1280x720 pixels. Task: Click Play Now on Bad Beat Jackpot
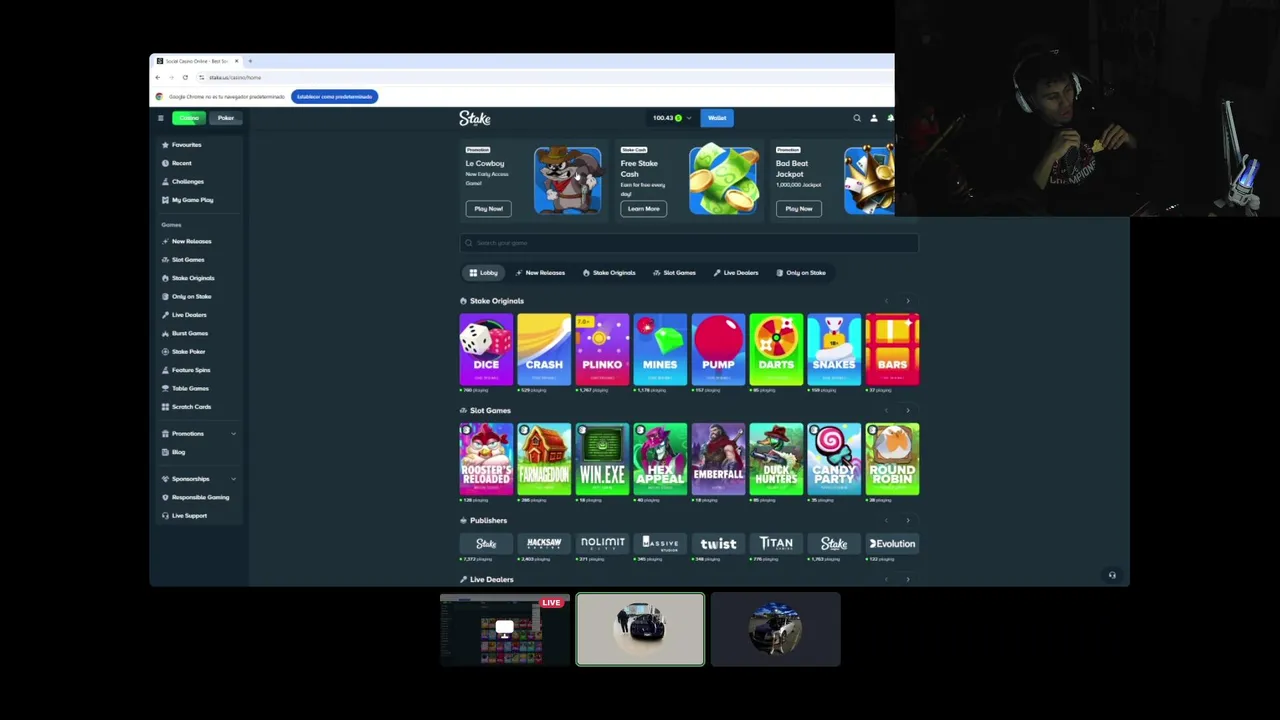pyautogui.click(x=799, y=209)
